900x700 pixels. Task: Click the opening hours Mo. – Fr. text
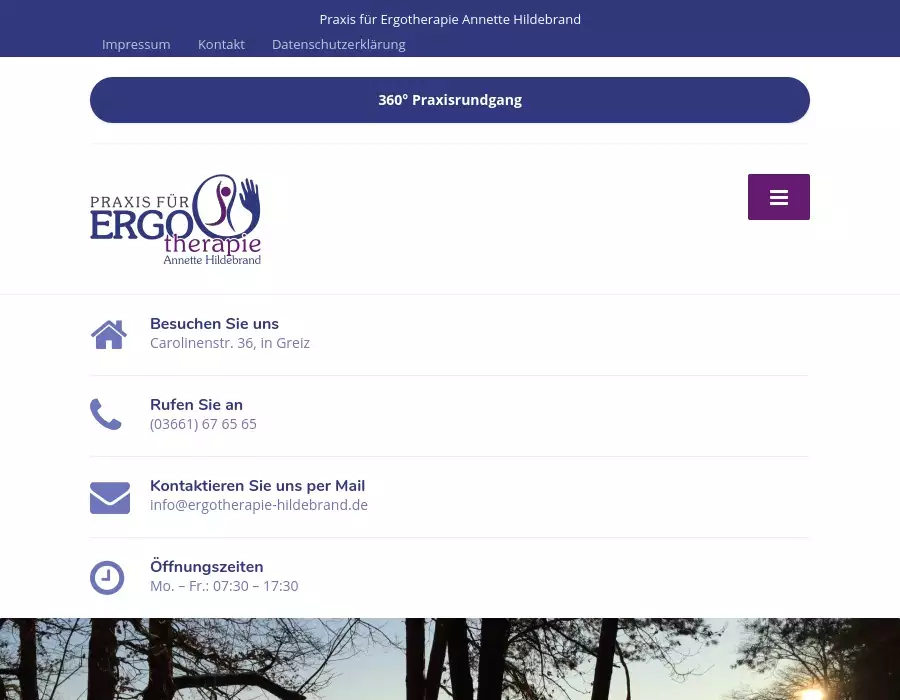[224, 586]
